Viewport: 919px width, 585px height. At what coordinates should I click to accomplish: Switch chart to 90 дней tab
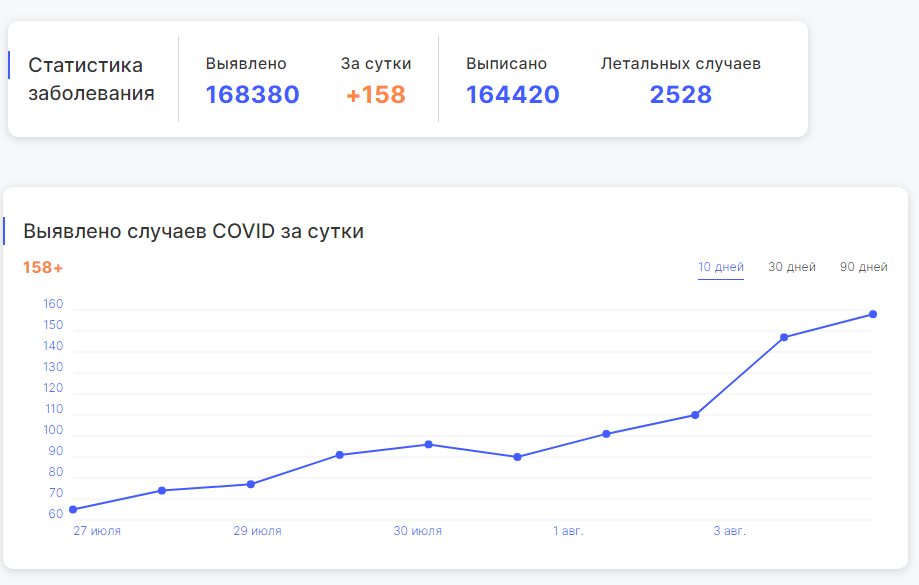863,267
